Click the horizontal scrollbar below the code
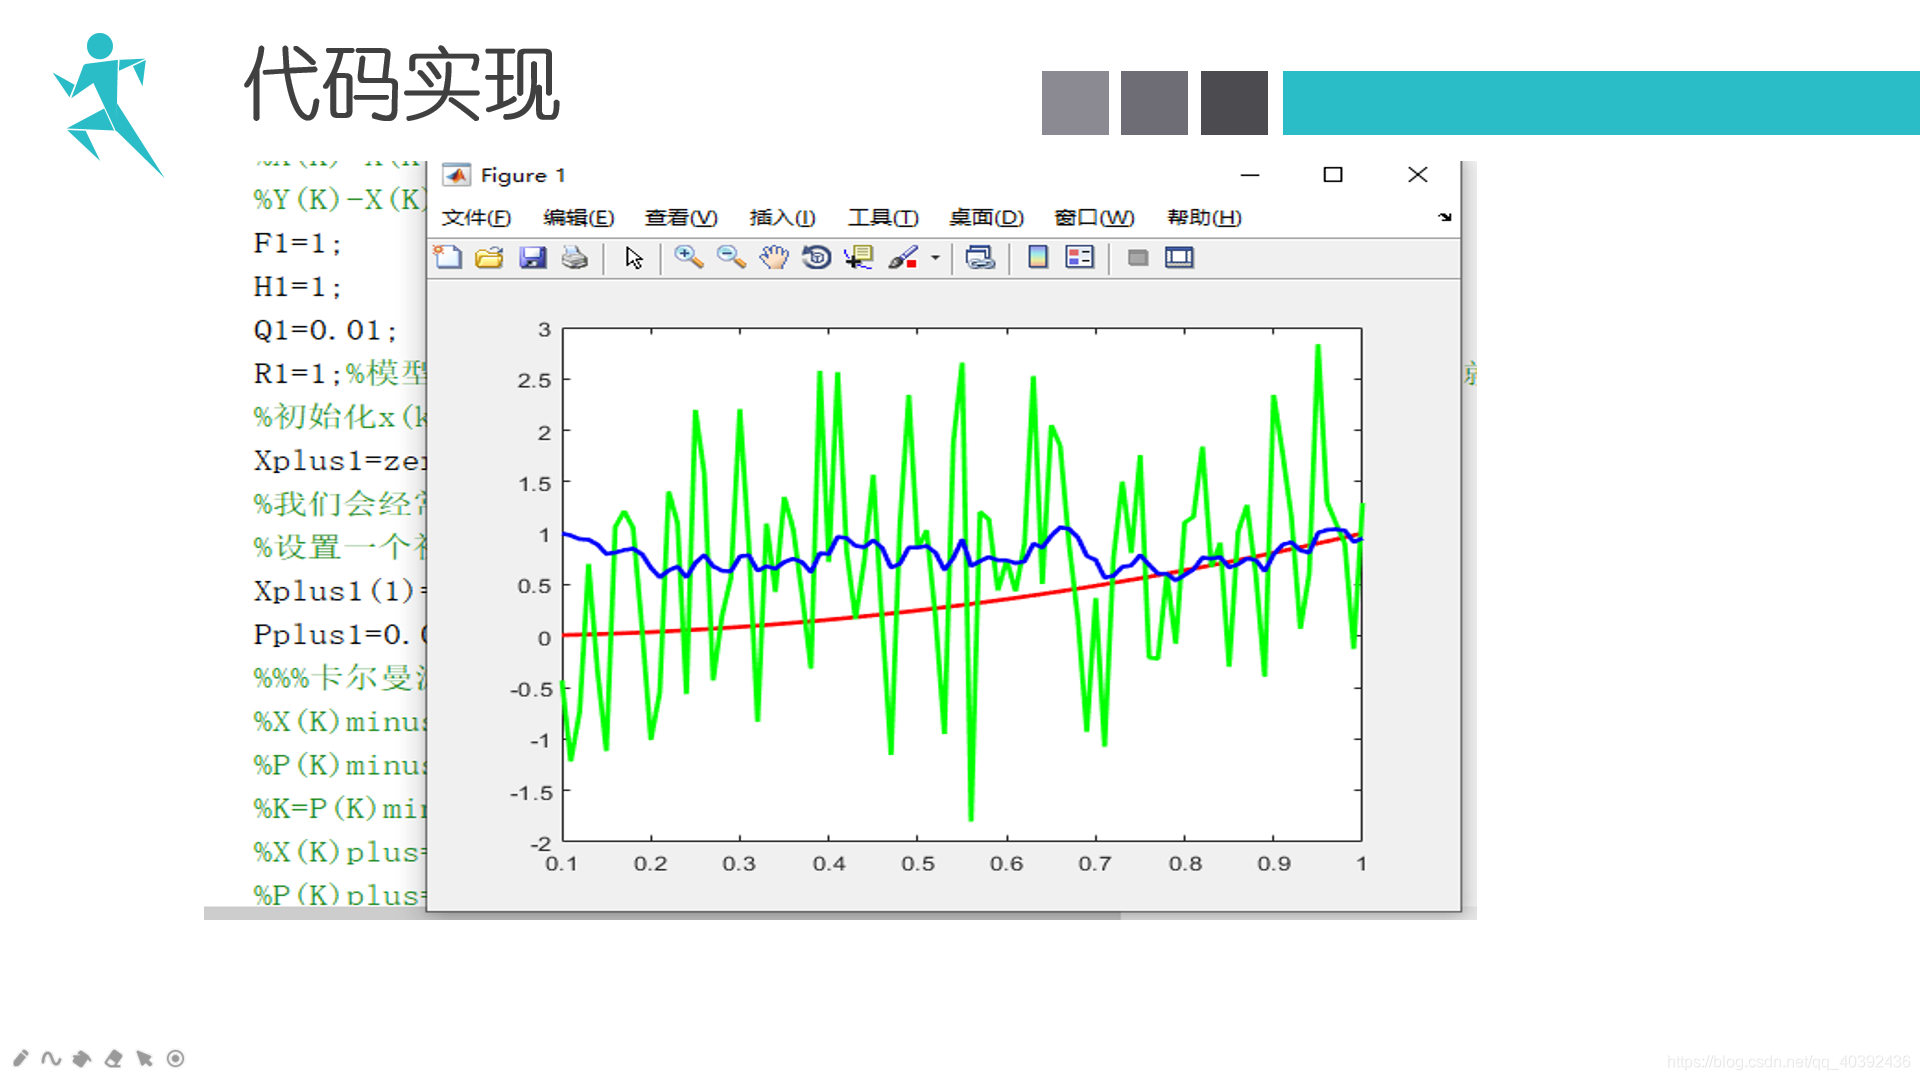Image resolution: width=1920 pixels, height=1080 pixels. [662, 913]
